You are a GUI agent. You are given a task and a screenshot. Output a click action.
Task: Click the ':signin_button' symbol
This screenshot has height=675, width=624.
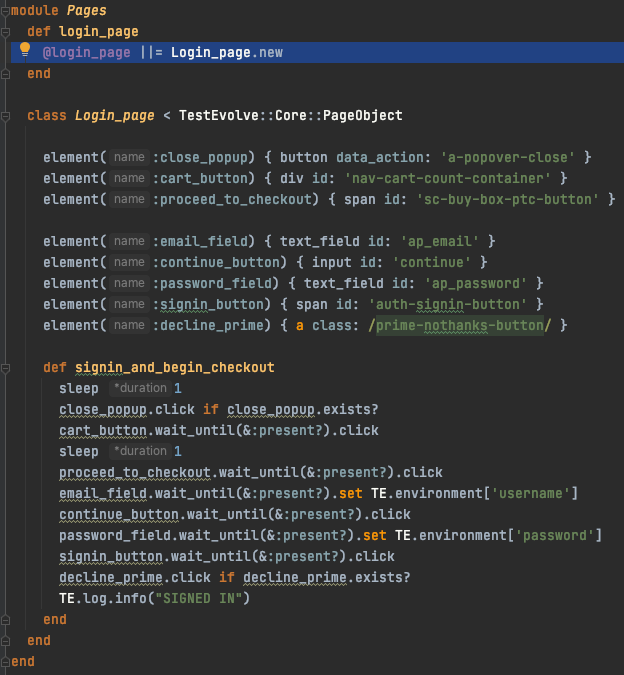[x=208, y=304]
